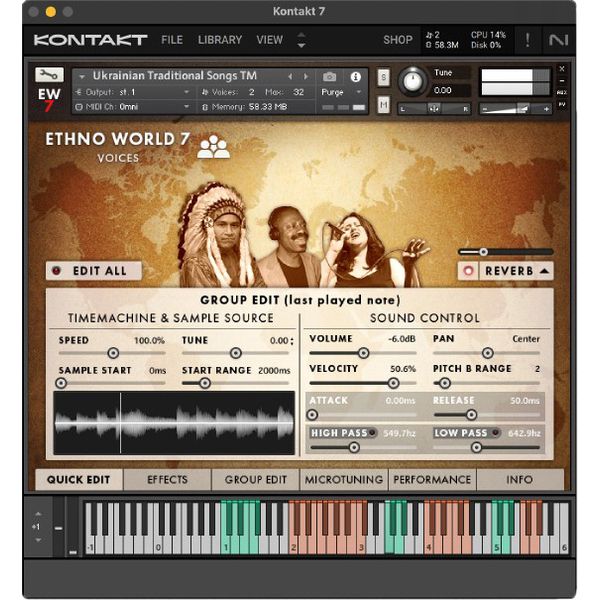600x600 pixels.
Task: Click the voices group icon beside Ethno World 7
Action: [x=213, y=147]
